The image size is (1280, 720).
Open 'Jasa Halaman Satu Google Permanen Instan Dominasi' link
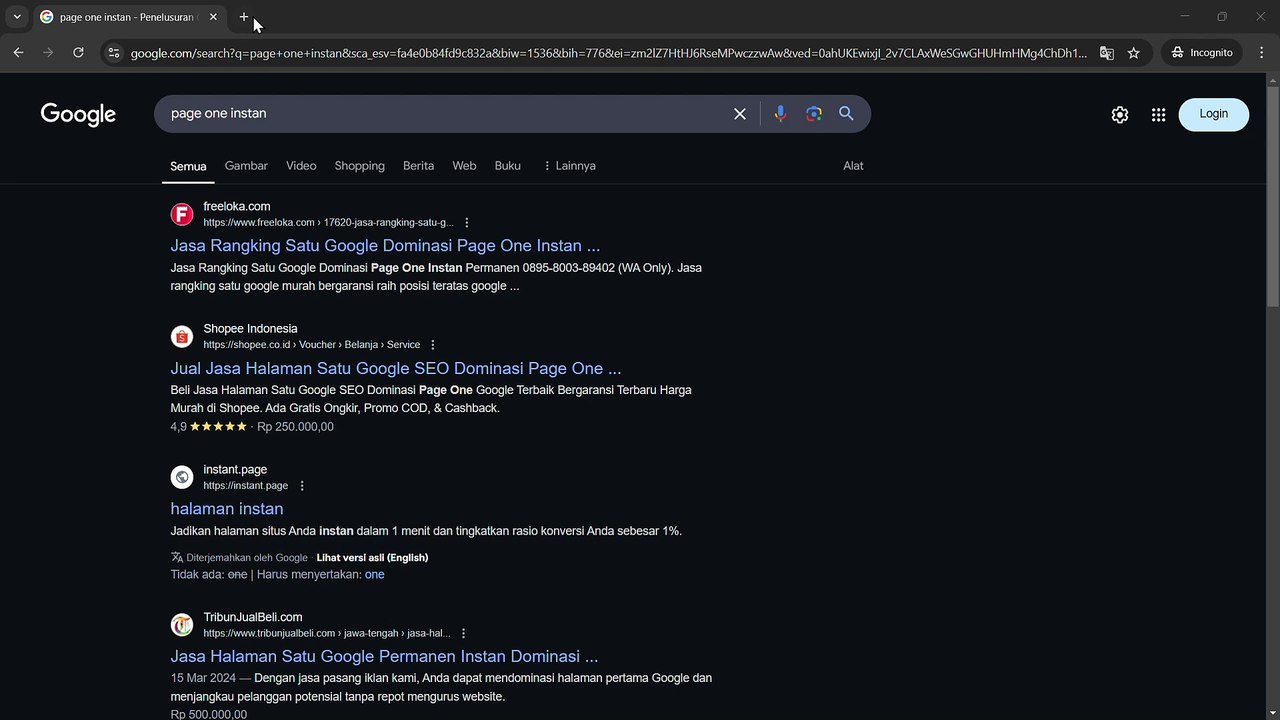[x=384, y=657]
